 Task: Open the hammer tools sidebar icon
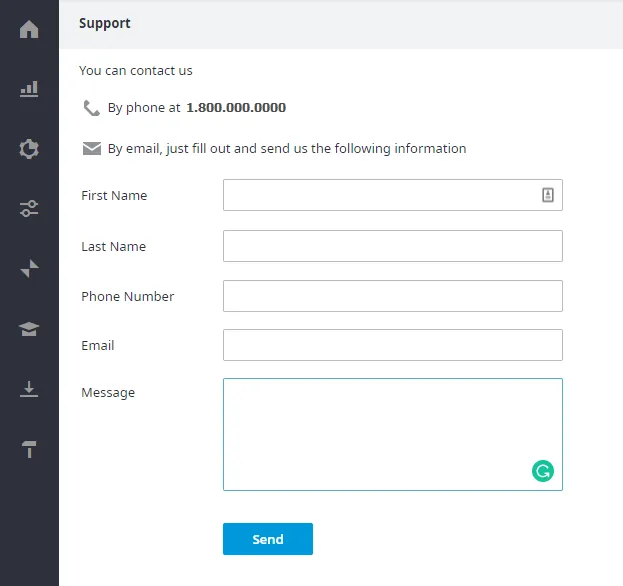[29, 449]
